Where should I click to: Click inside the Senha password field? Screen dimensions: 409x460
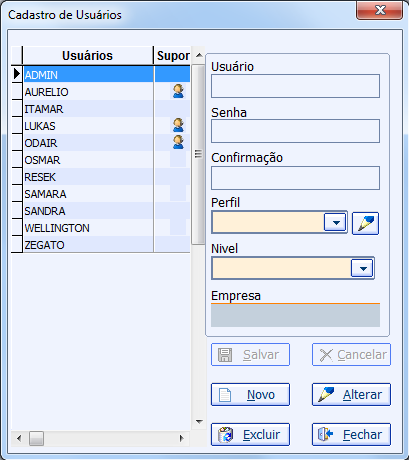pyautogui.click(x=295, y=131)
